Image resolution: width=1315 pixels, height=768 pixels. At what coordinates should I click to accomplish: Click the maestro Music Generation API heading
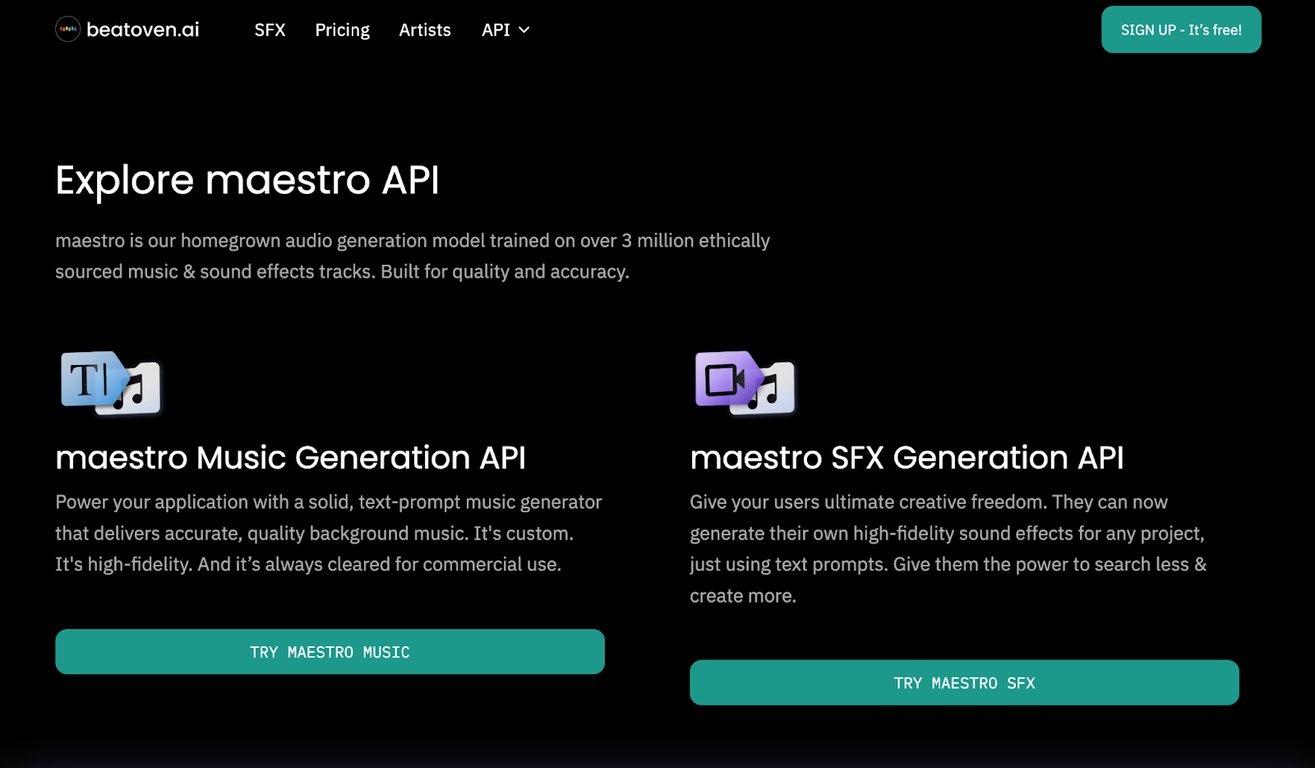pos(291,457)
